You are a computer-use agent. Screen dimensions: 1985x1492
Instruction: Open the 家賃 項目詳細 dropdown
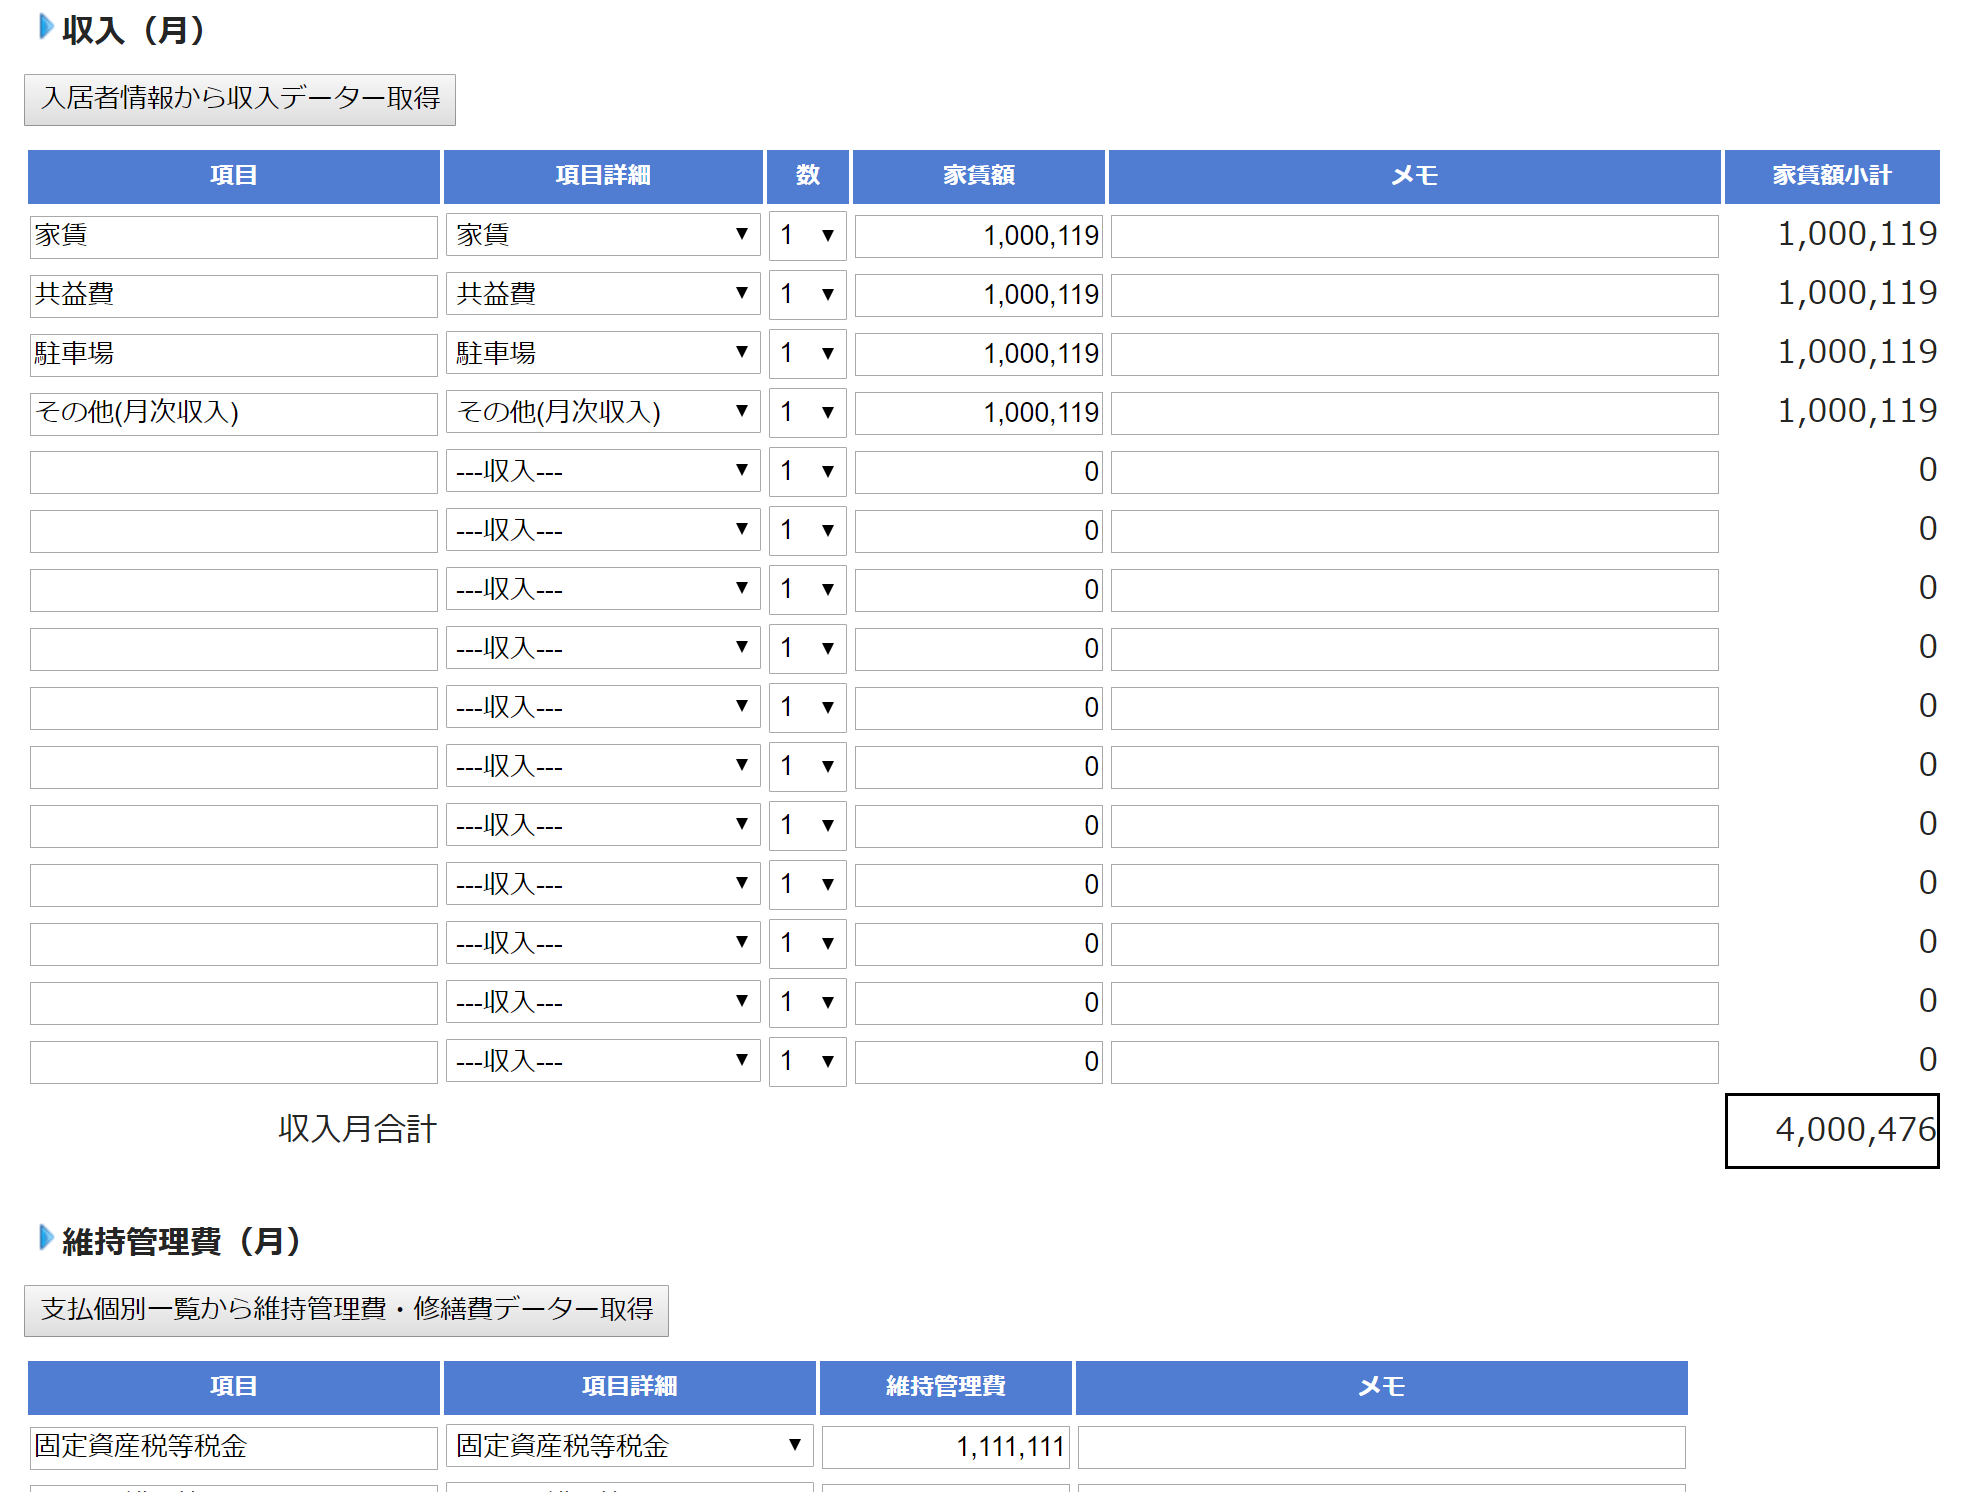pyautogui.click(x=602, y=235)
